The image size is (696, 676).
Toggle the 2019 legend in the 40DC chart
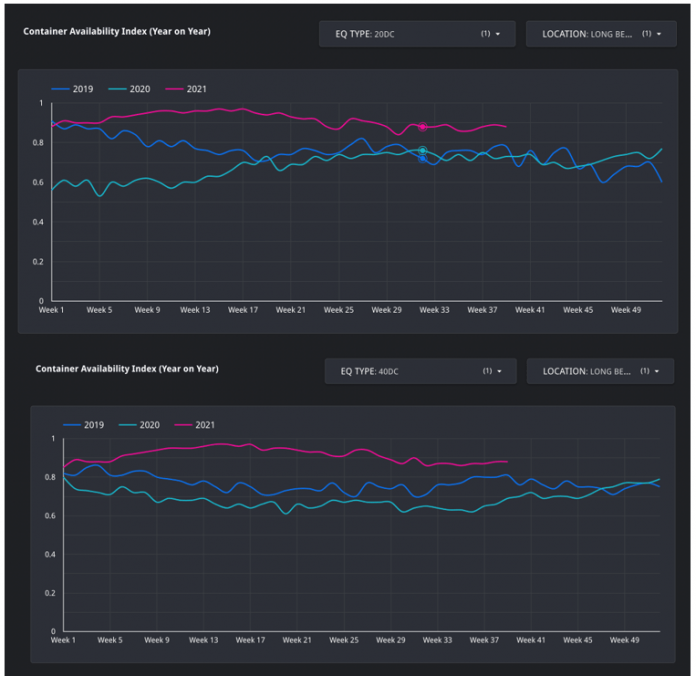[83, 425]
